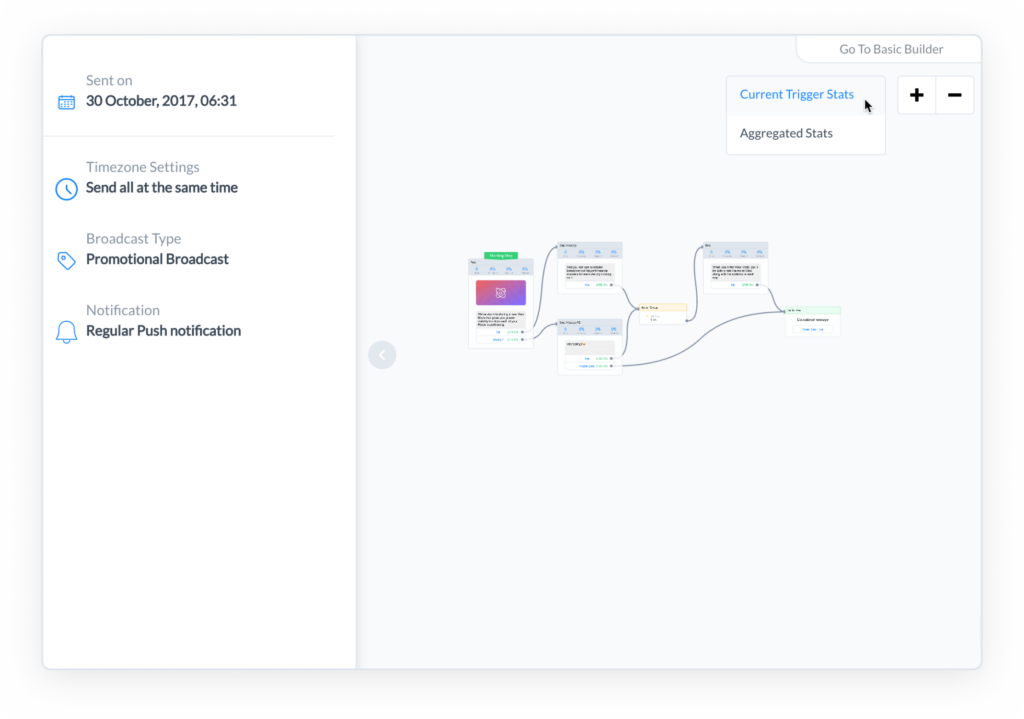Click the gradient image inside the Starting Step node
Screen dimensions: 1024x719
[x=500, y=292]
